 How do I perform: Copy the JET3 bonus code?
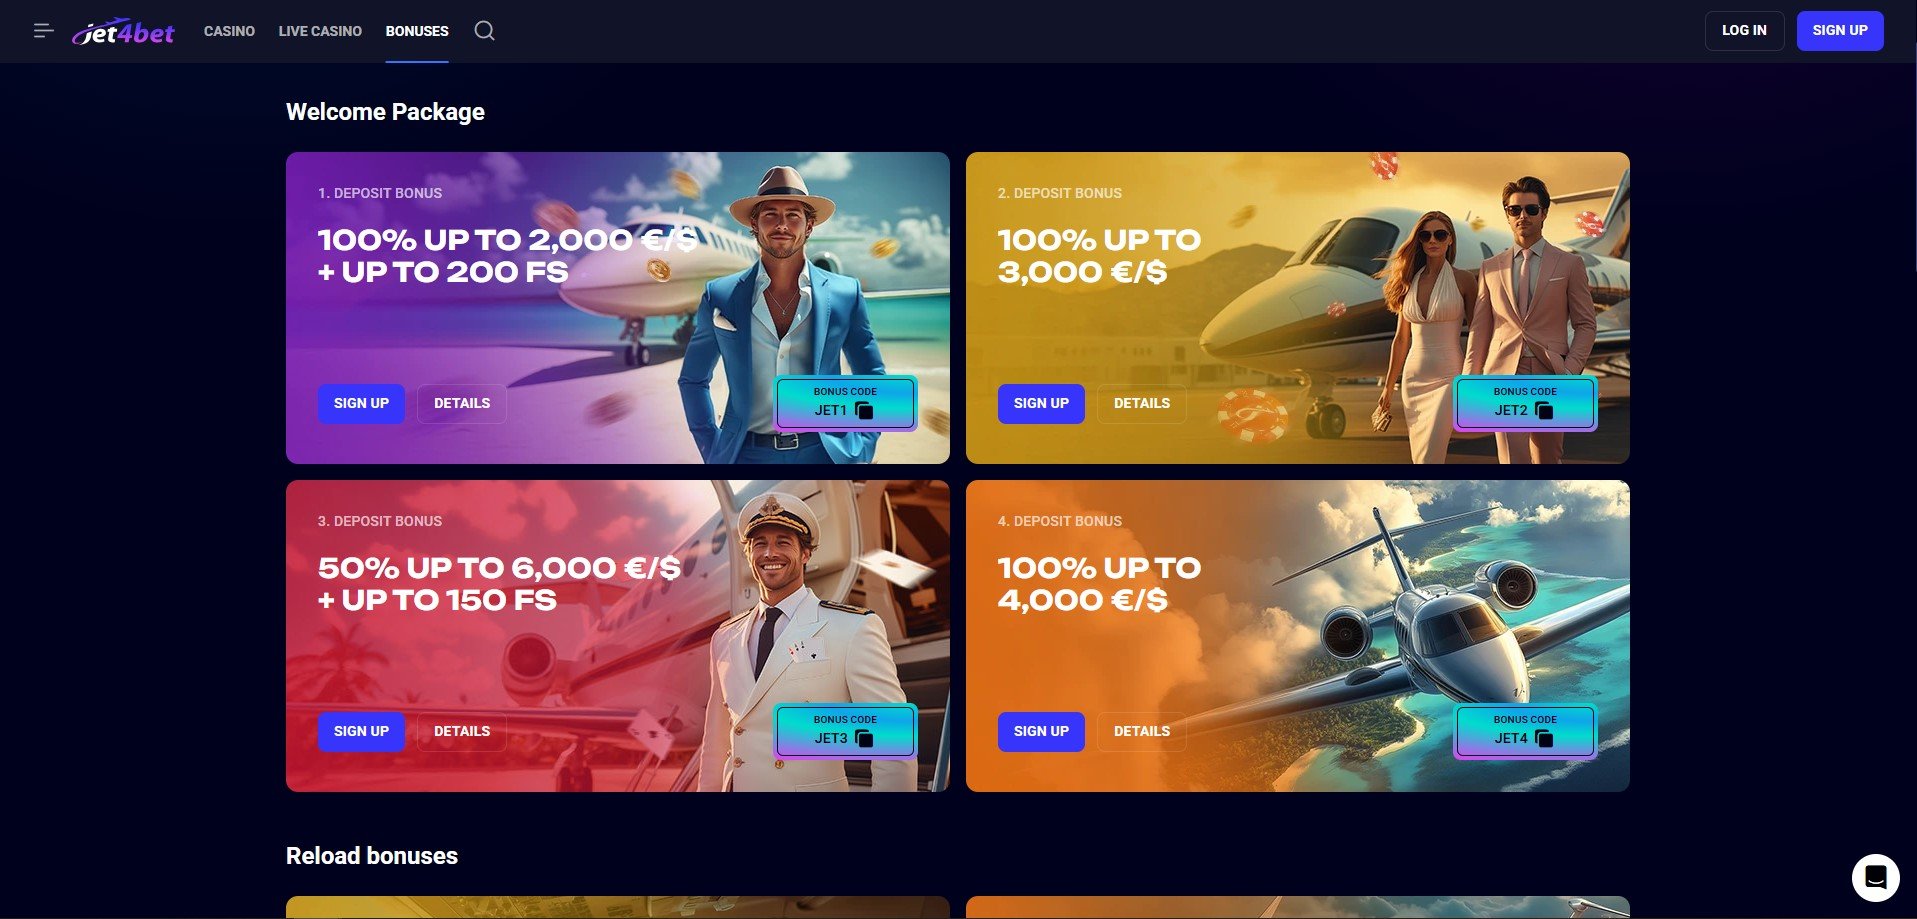coord(865,738)
